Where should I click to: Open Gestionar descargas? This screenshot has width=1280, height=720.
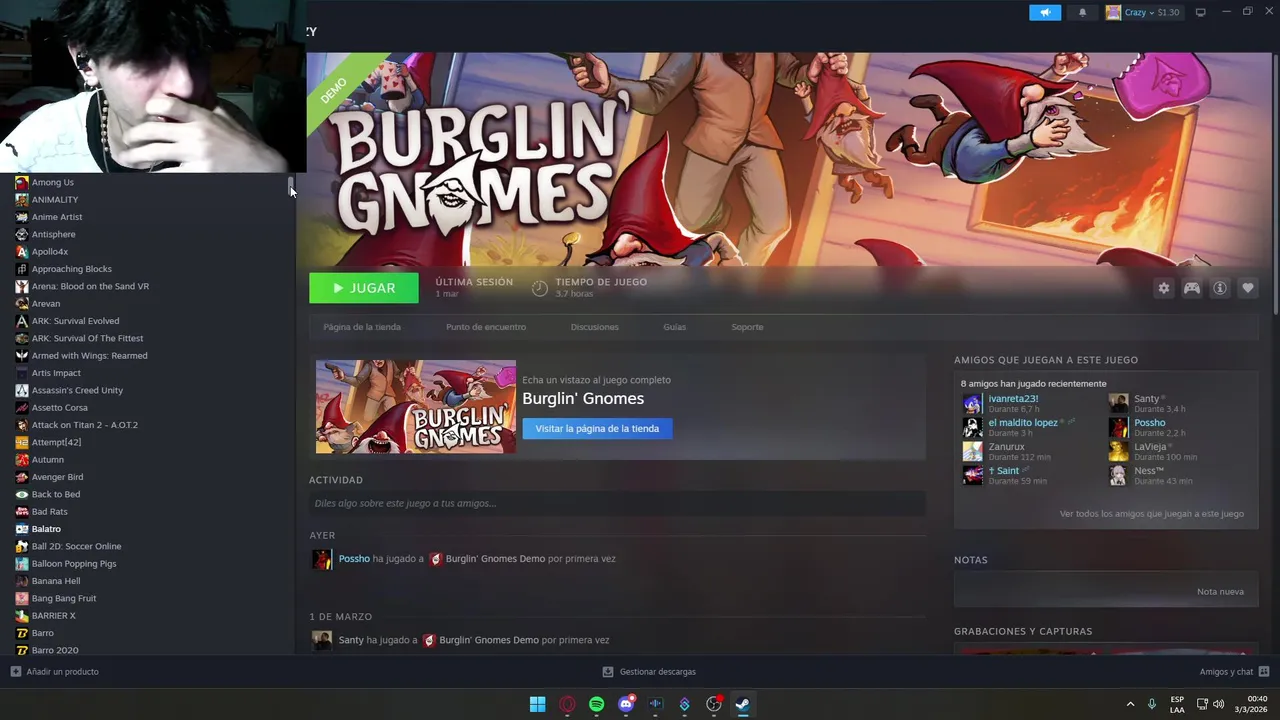[649, 672]
